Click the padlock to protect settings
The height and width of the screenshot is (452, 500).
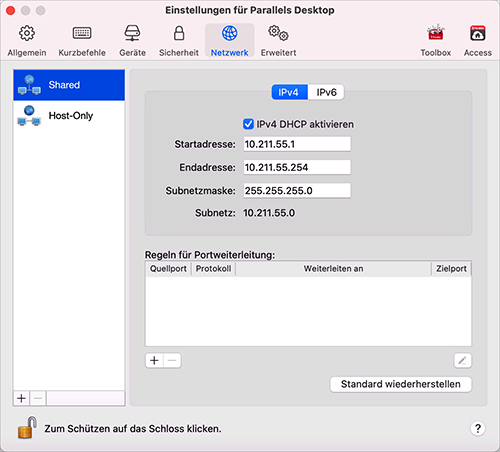(x=27, y=427)
